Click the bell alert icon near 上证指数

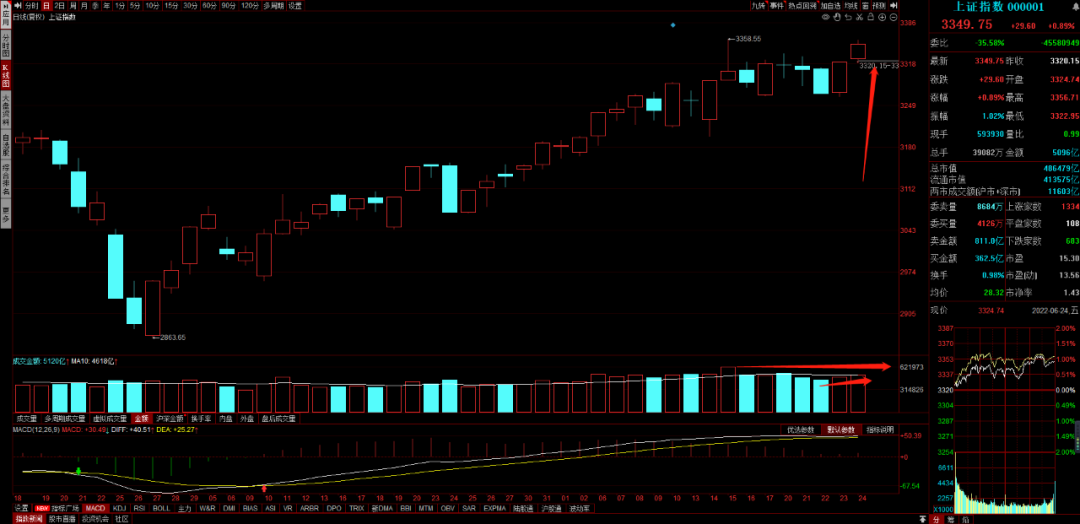[x=1075, y=6]
